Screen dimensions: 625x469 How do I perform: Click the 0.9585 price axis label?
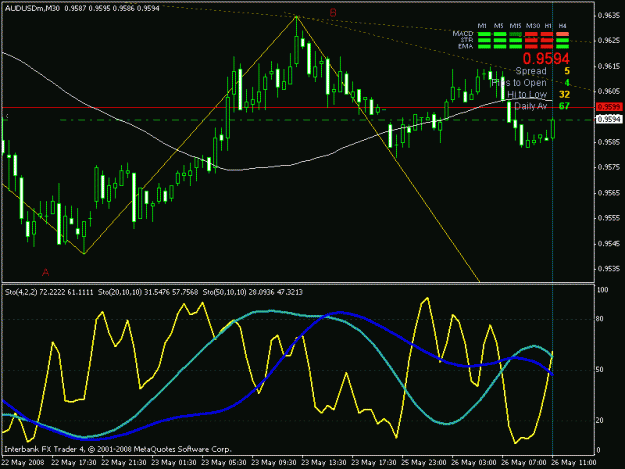[x=609, y=142]
